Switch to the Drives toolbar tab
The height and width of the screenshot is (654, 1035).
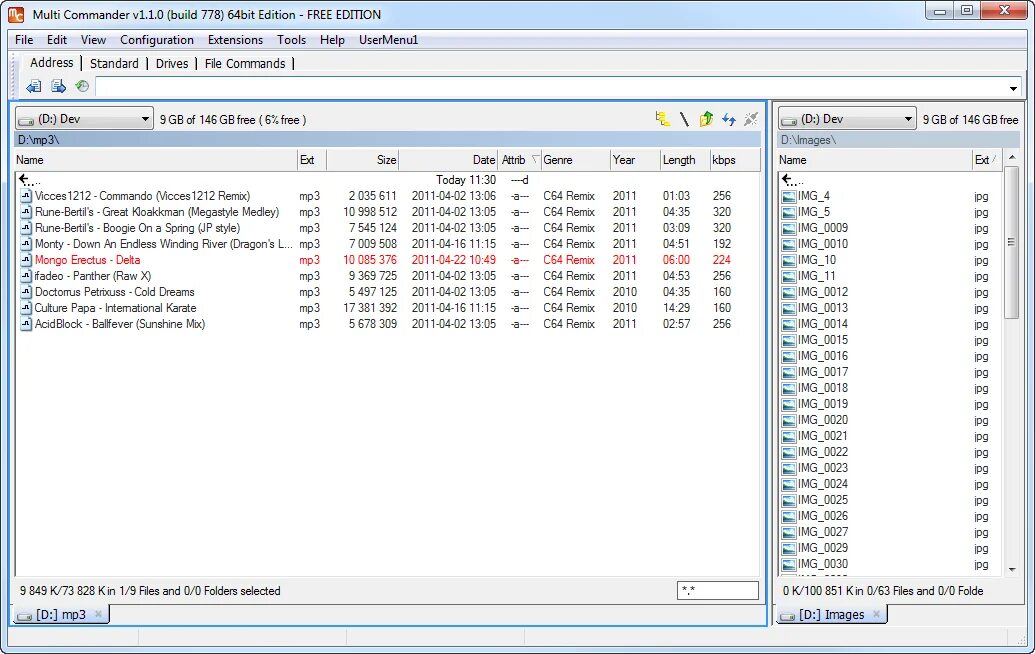click(x=172, y=63)
